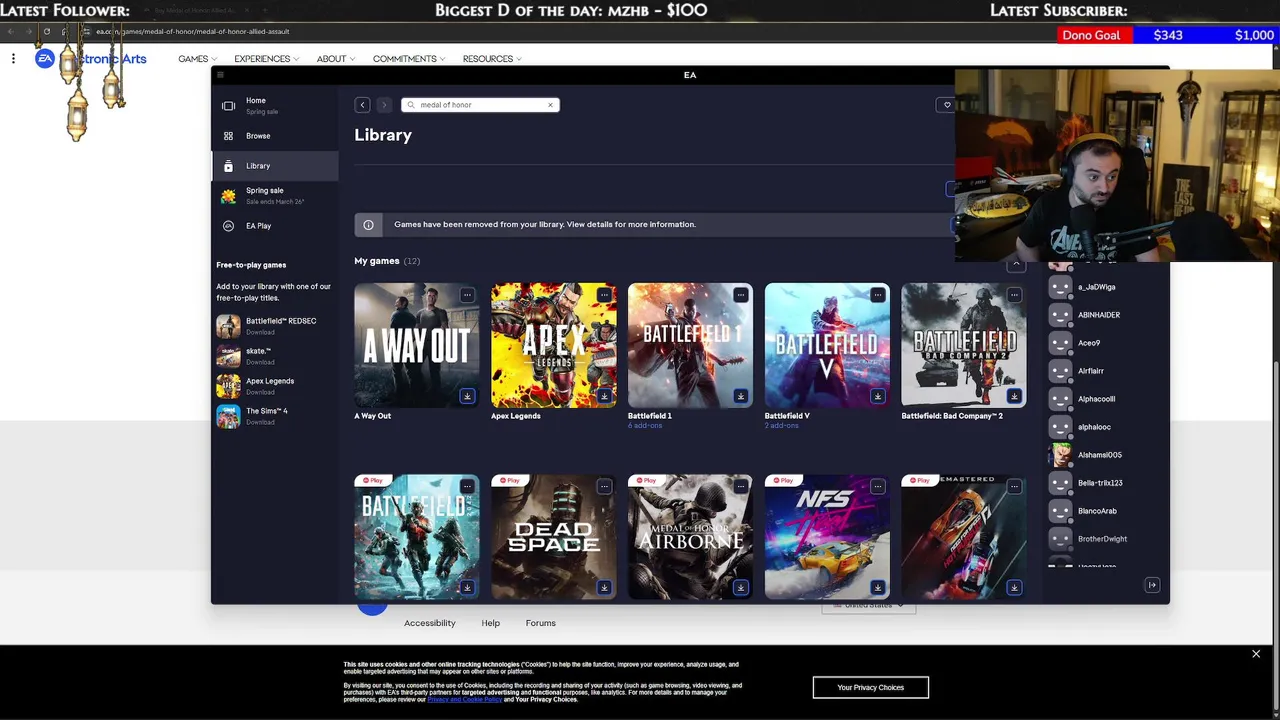Open the wishlist heart icon
This screenshot has width=1280, height=720.
pyautogui.click(x=947, y=105)
